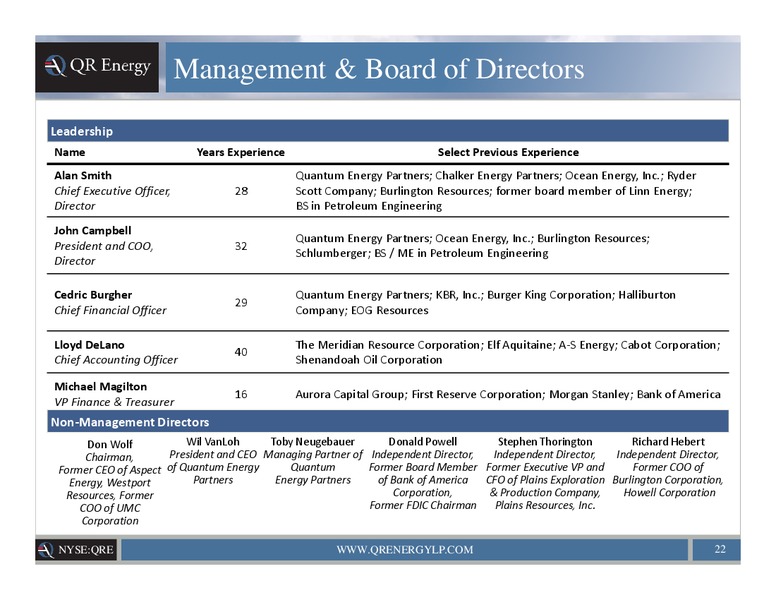Select director name Don Wolf
Image resolution: width=776 pixels, height=600 pixels.
pos(110,444)
